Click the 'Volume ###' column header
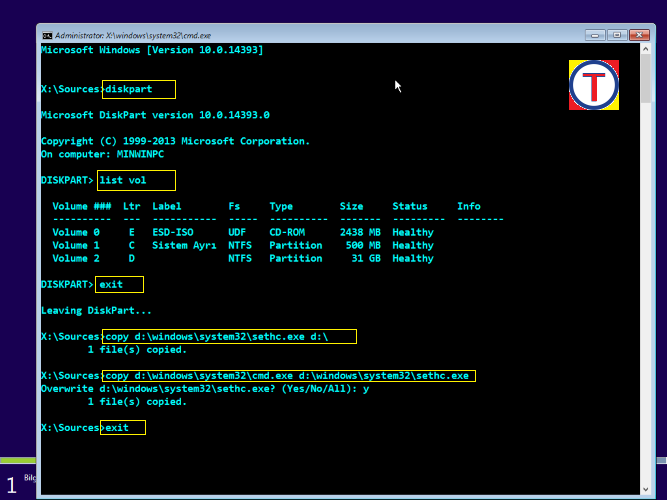 [82, 206]
